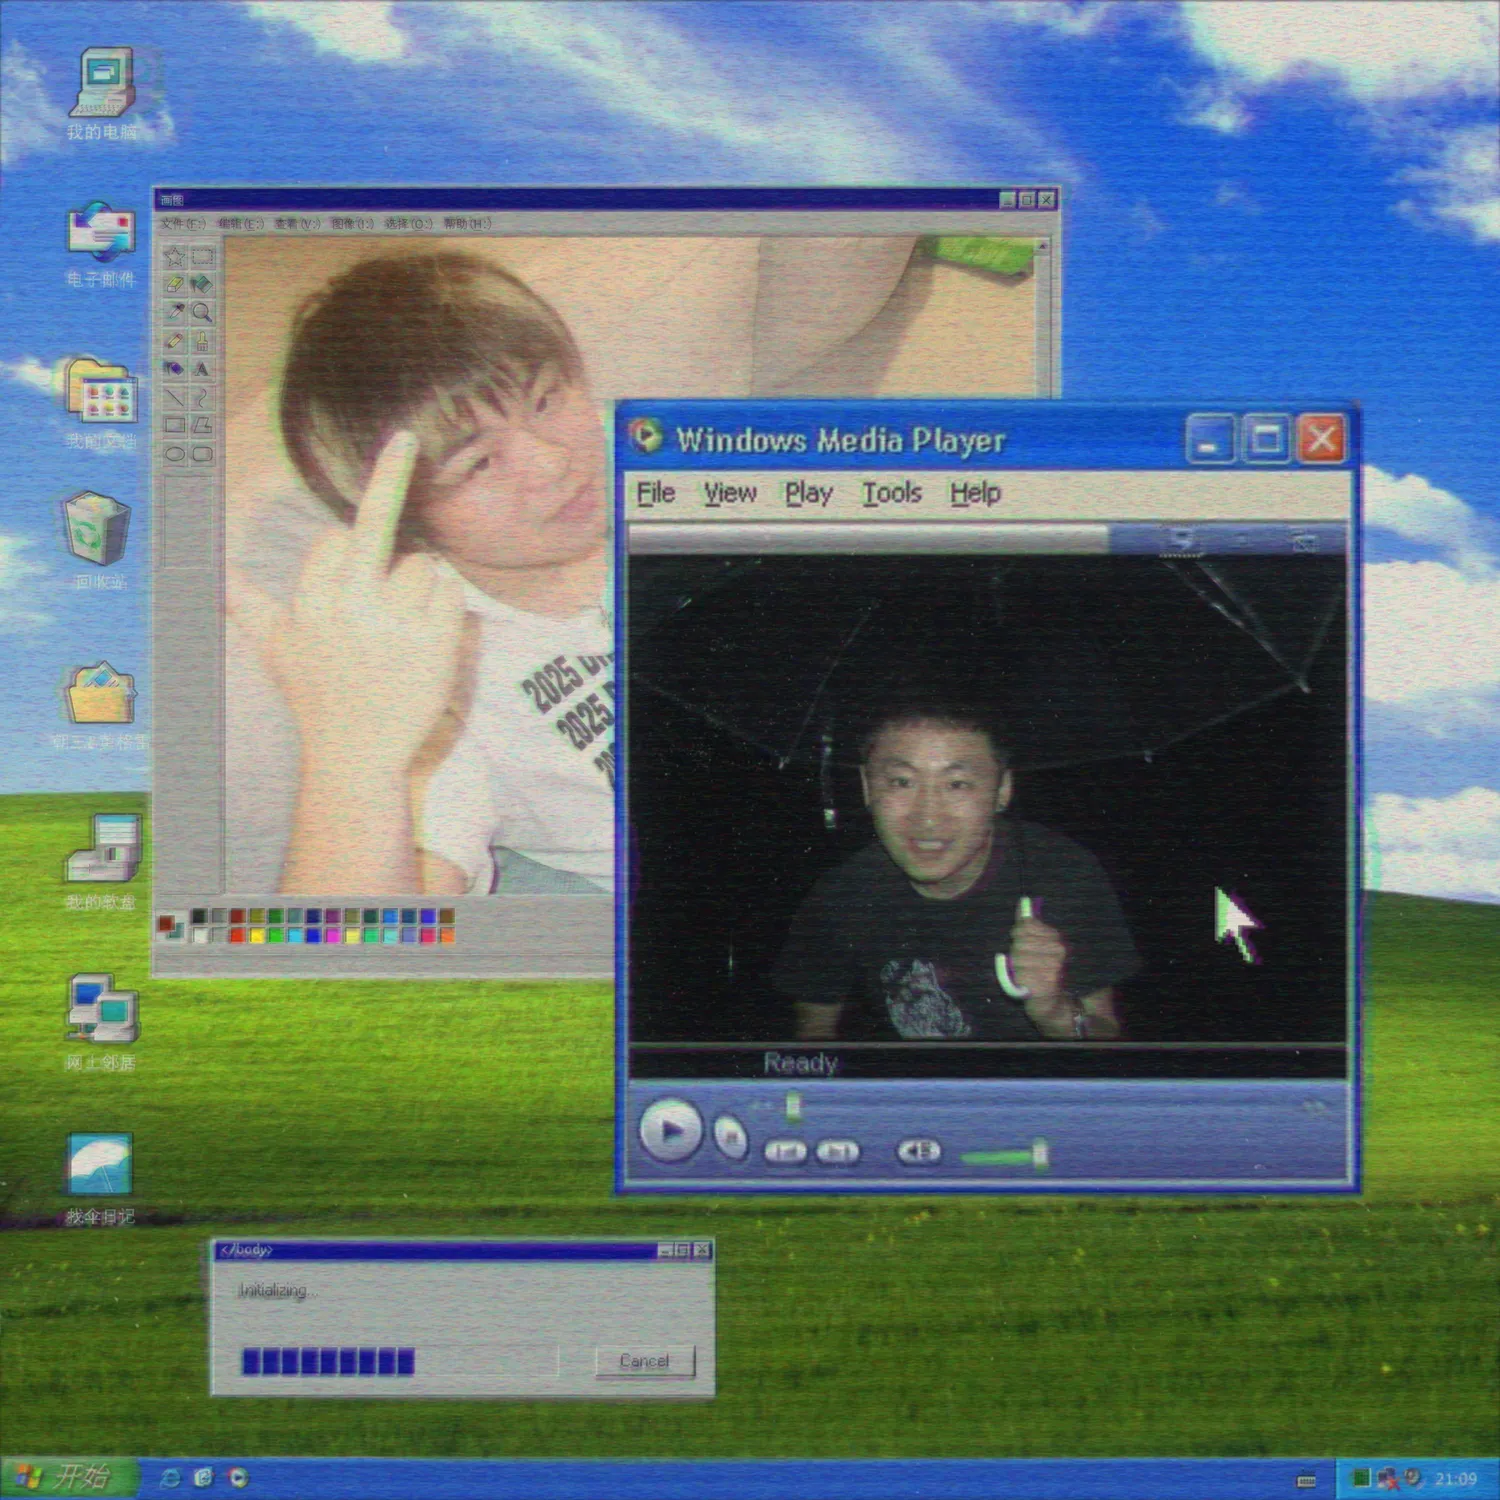The height and width of the screenshot is (1500, 1500).
Task: Adjust the Media Player volume slider
Action: pos(1039,1153)
